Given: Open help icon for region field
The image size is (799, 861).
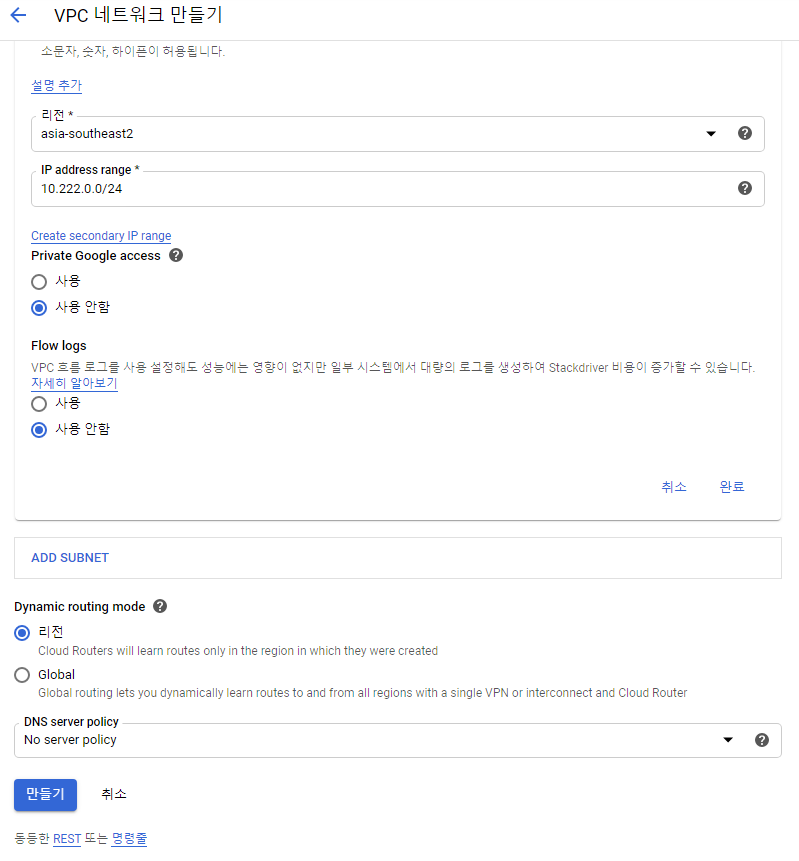Looking at the screenshot, I should click(x=745, y=133).
